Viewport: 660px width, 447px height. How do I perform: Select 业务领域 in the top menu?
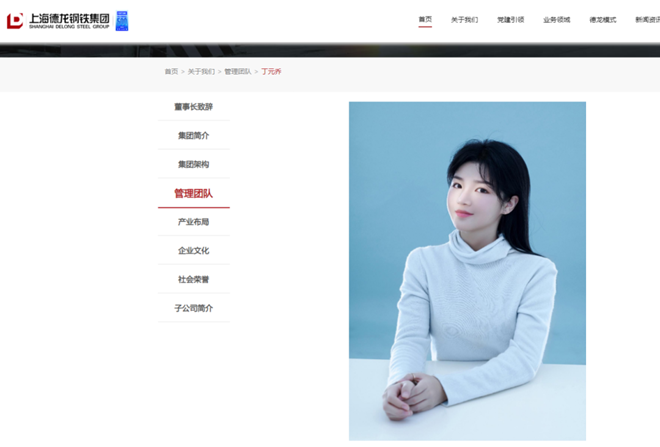[x=556, y=20]
